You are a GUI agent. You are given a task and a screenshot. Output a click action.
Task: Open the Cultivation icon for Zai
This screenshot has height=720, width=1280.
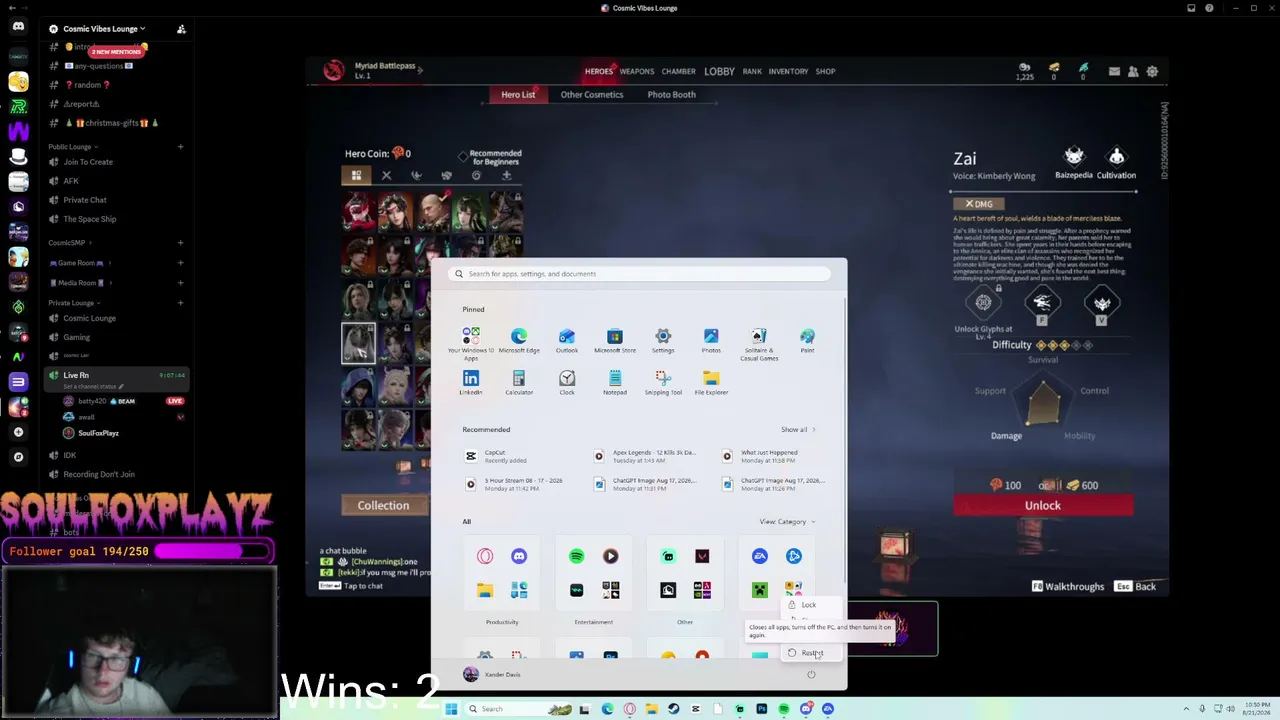coord(1116,162)
